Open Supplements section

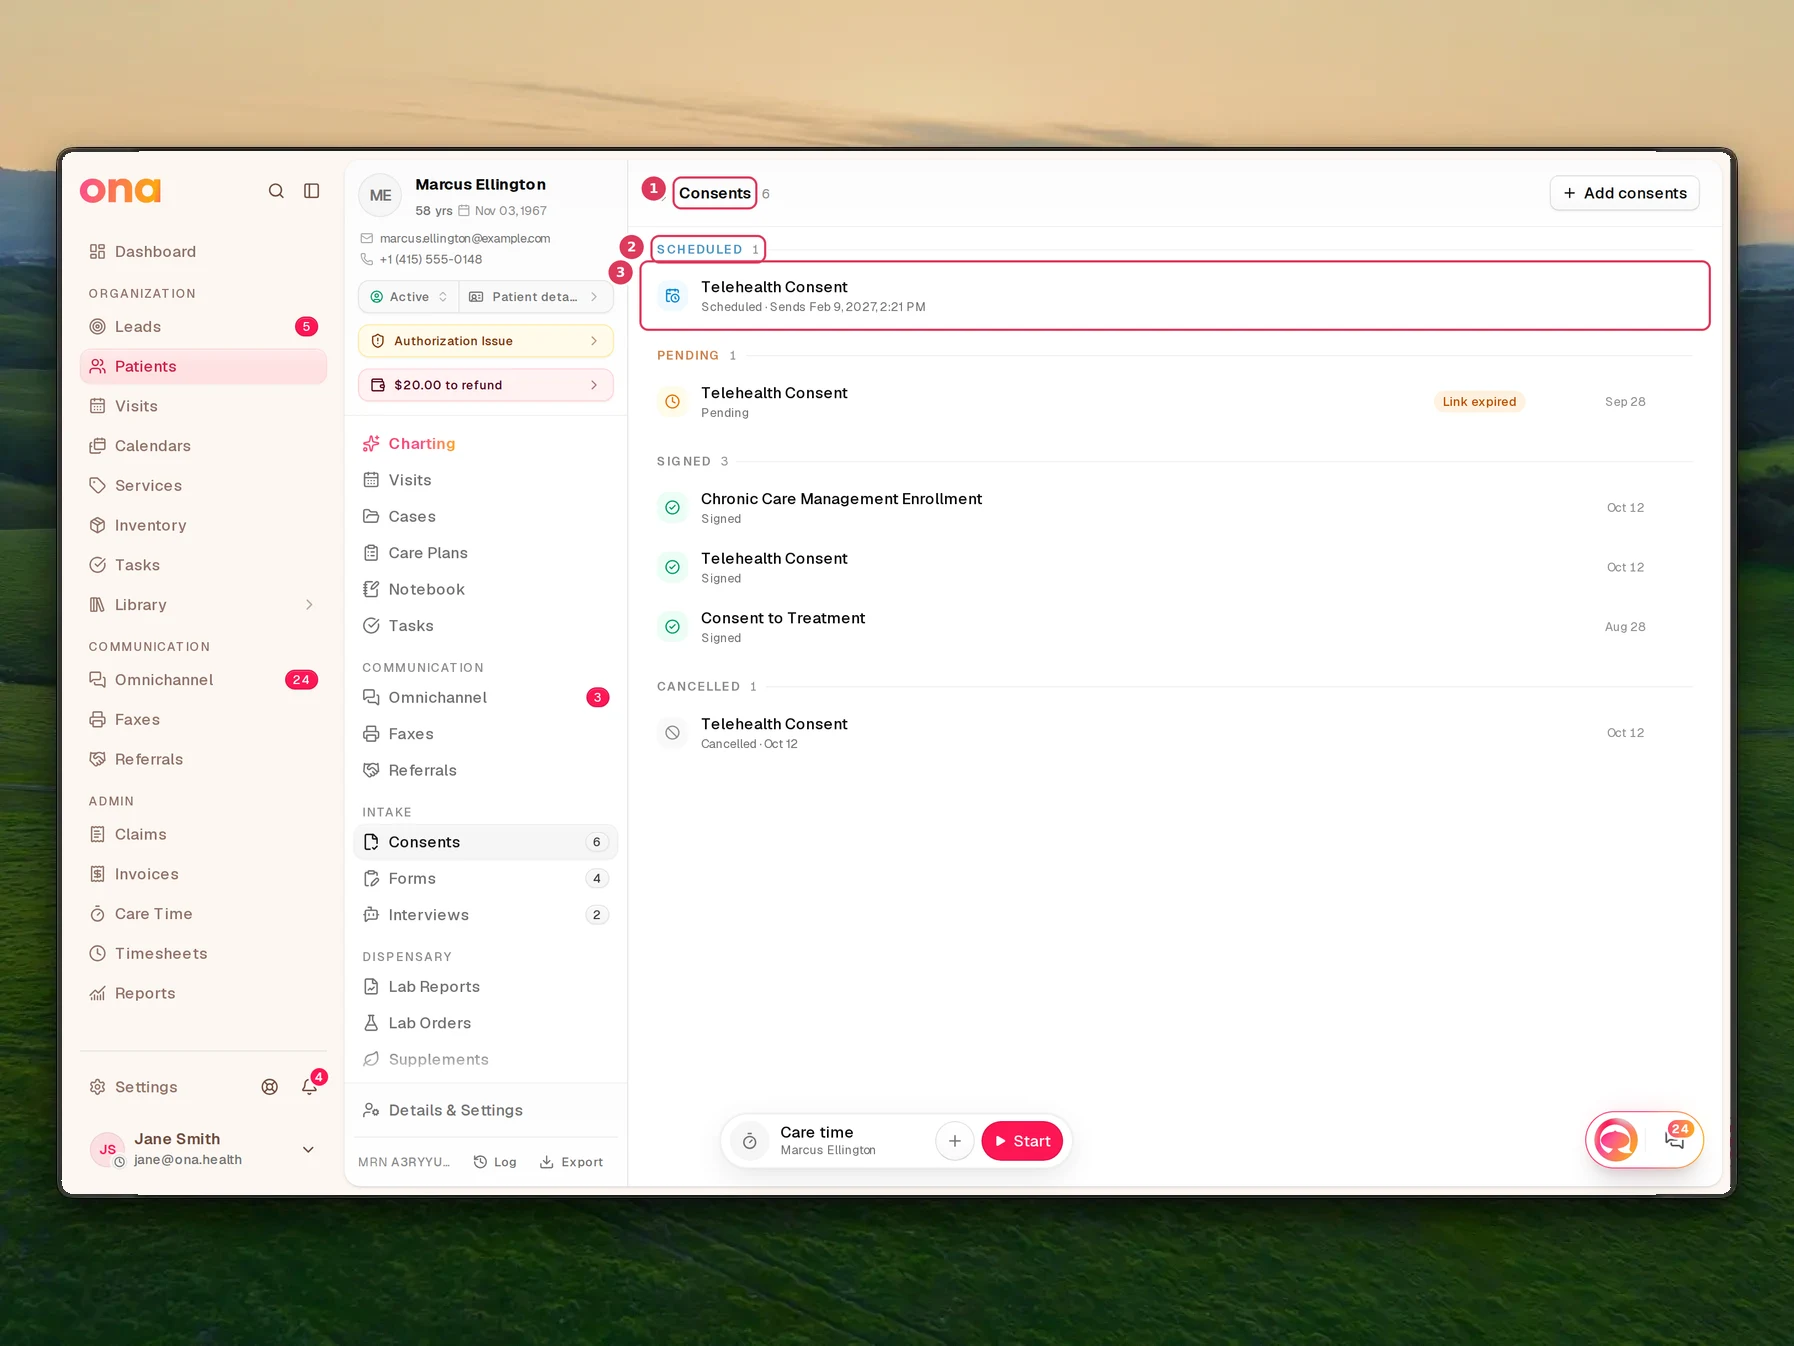coord(486,1060)
